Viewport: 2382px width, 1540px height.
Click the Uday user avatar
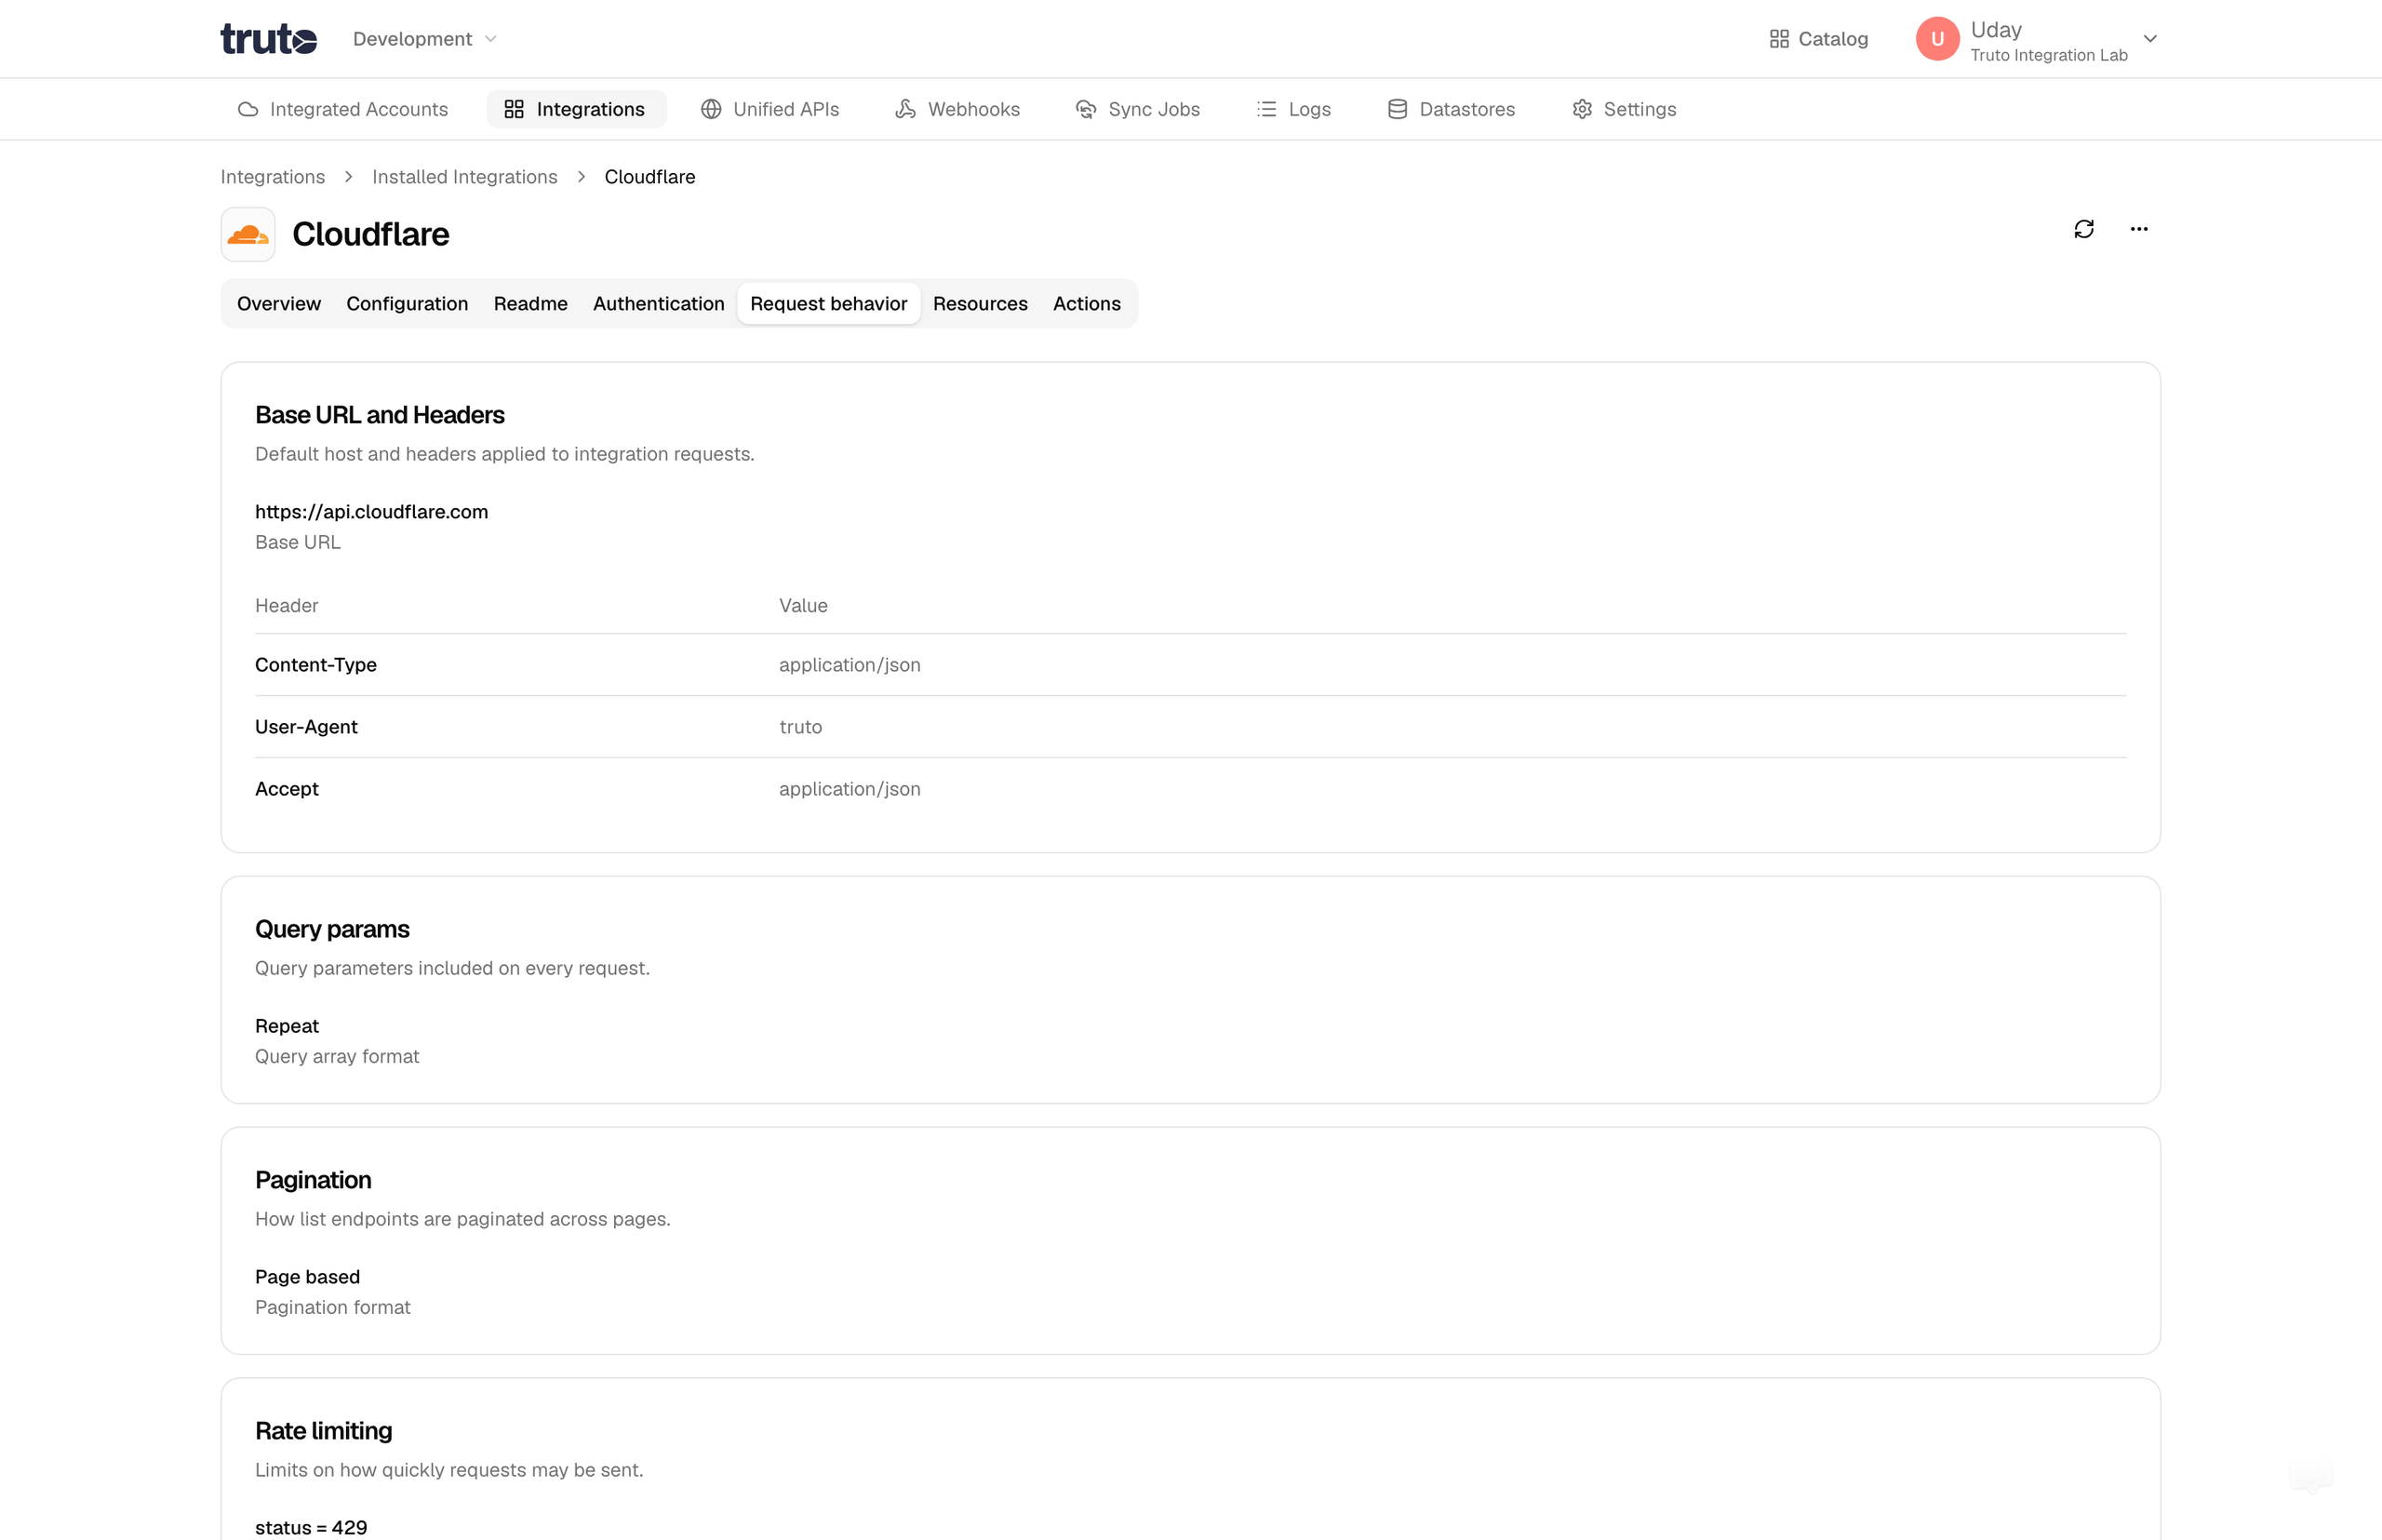1937,39
